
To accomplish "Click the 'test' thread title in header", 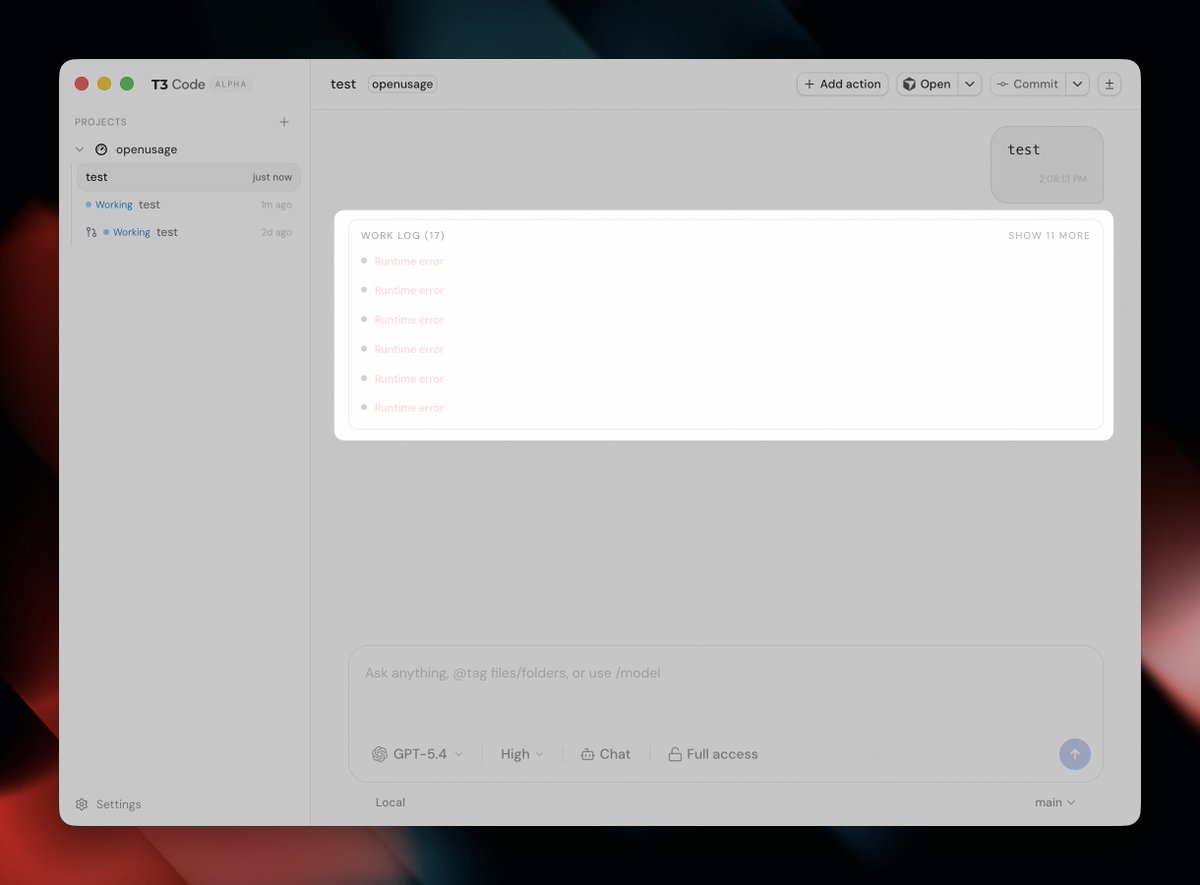I will point(343,84).
